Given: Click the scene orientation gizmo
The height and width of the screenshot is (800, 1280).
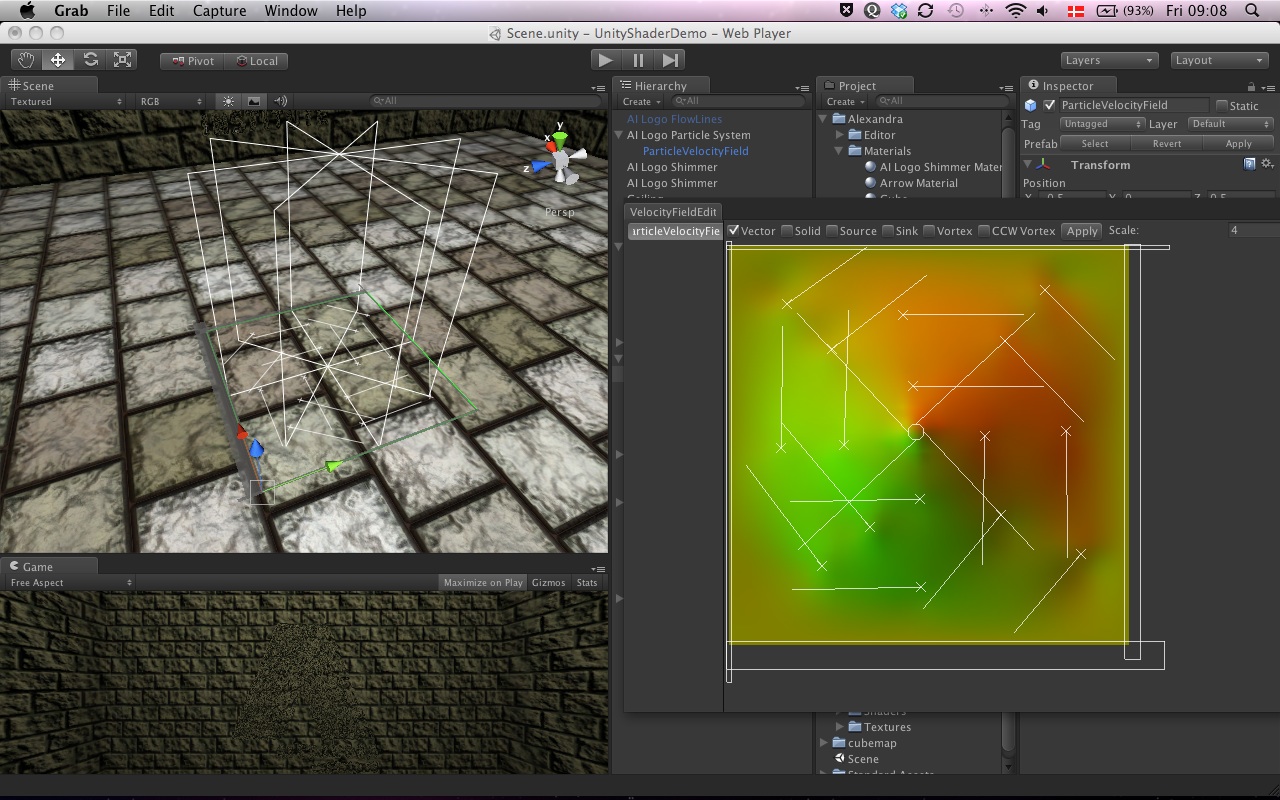Looking at the screenshot, I should 559,158.
